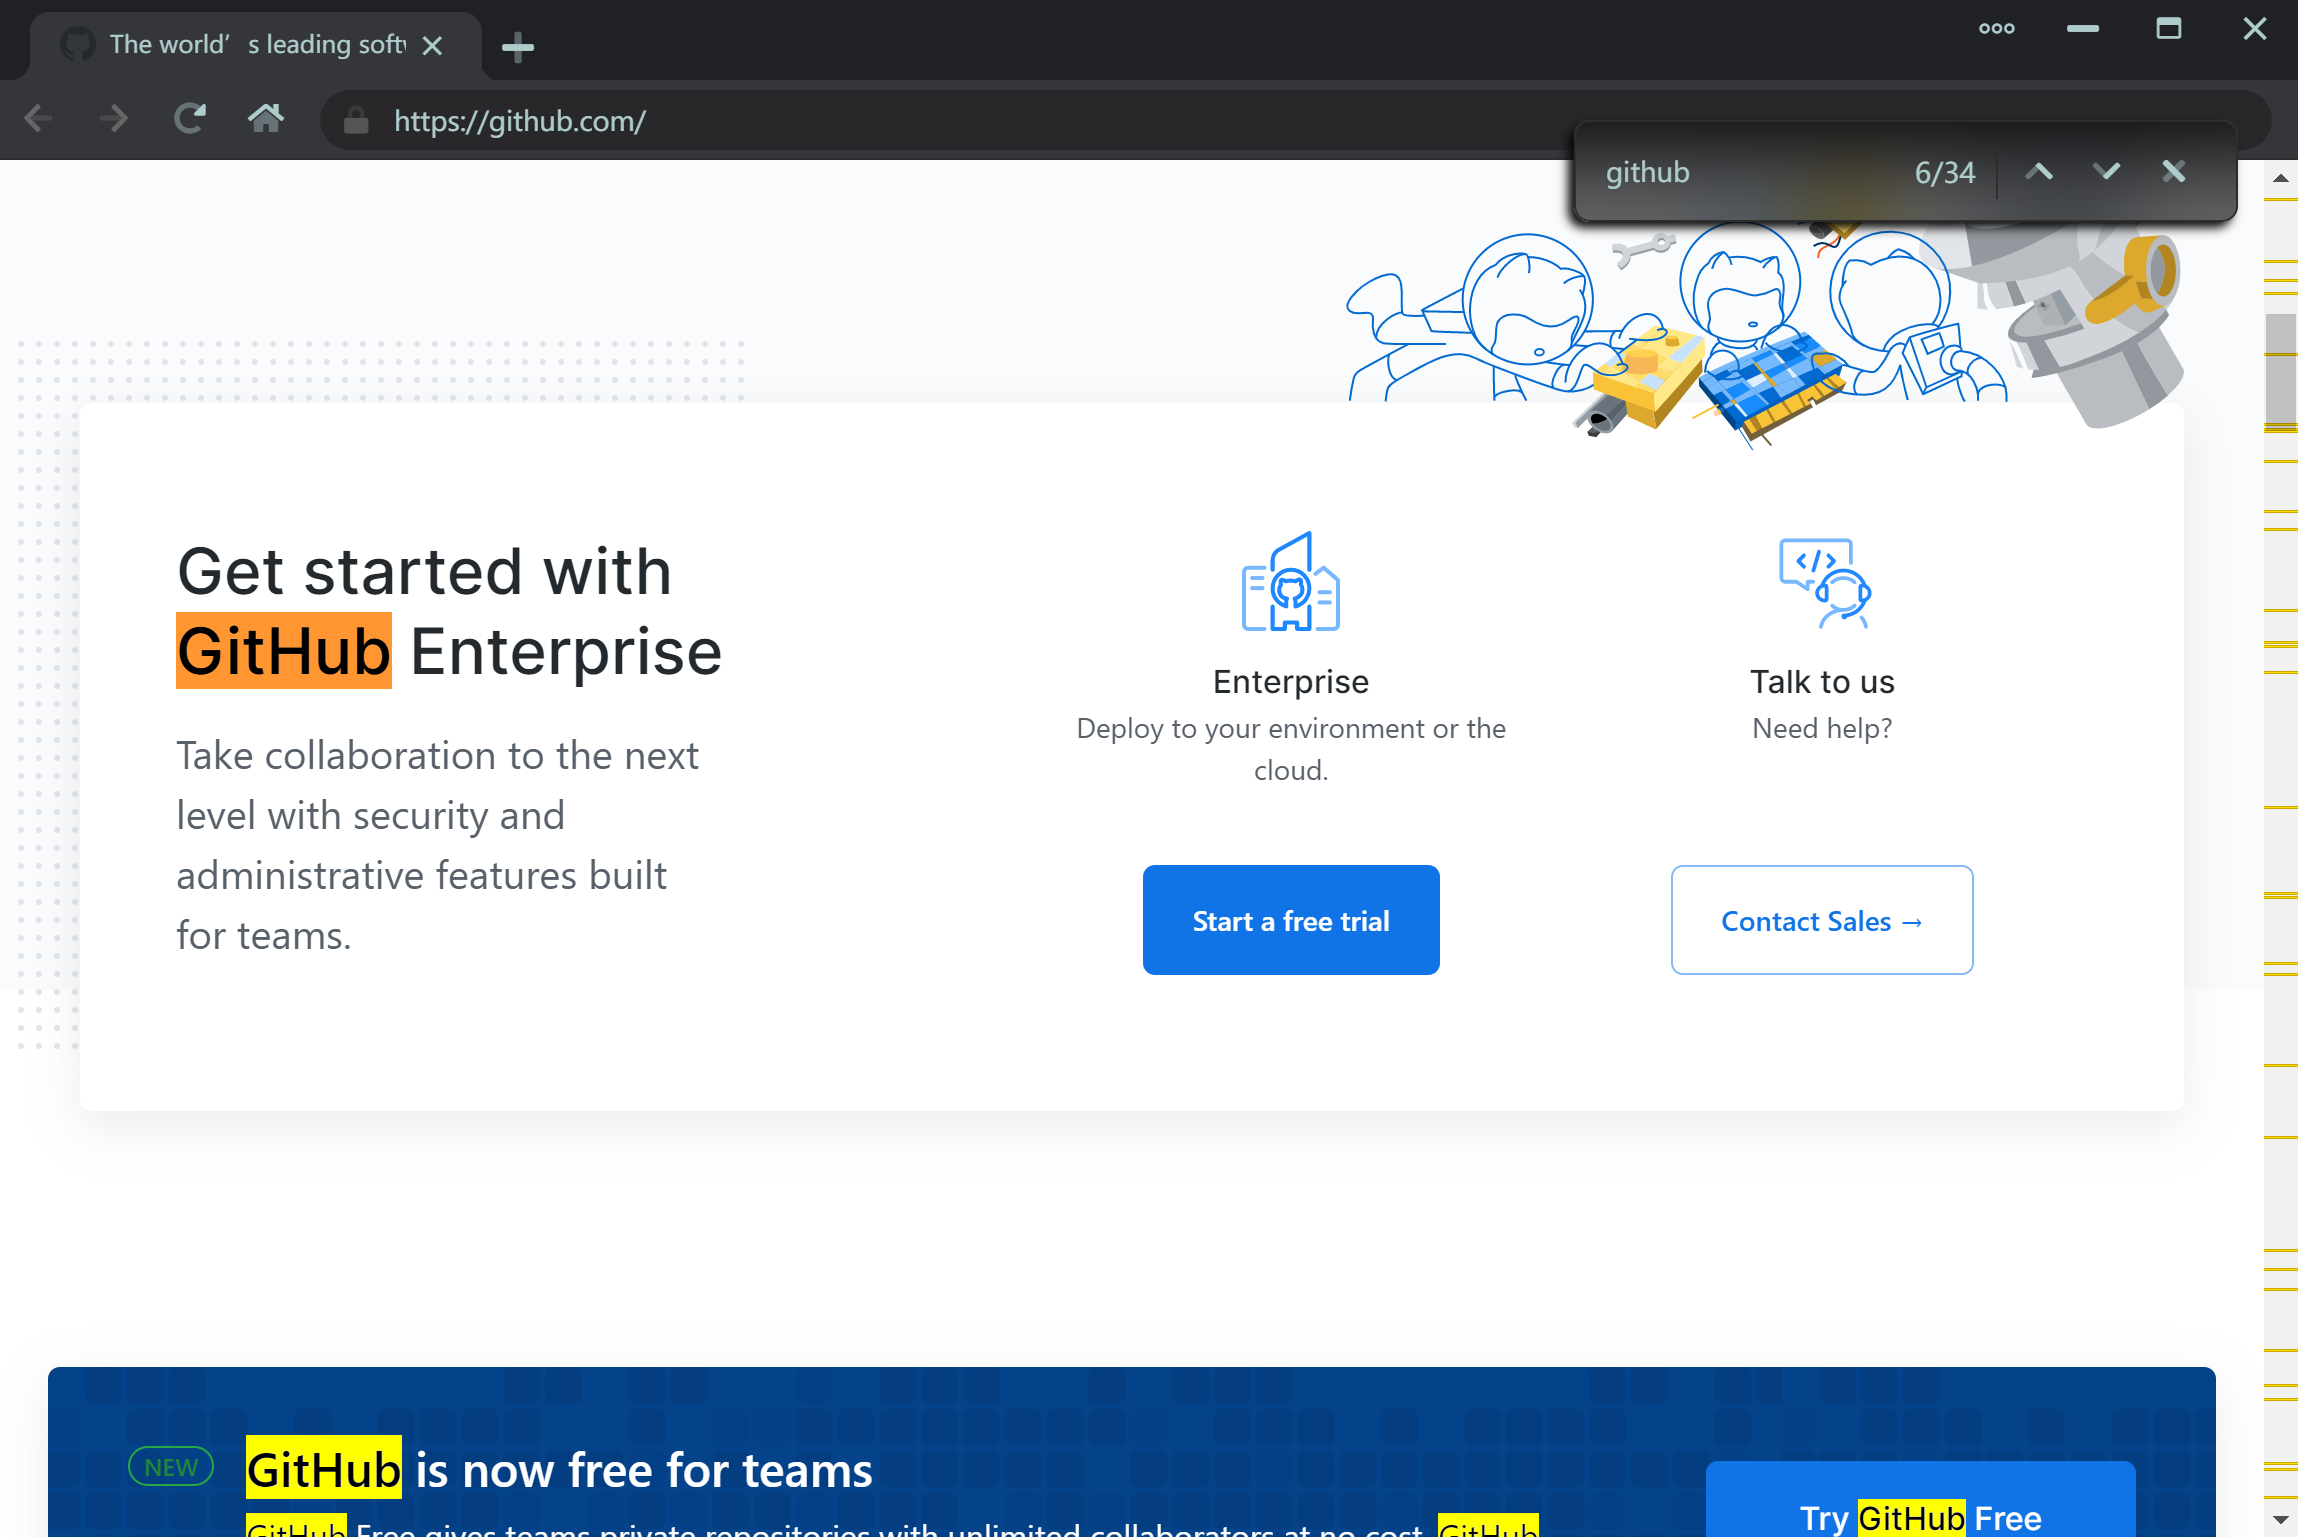Click the Talk to us support icon
The height and width of the screenshot is (1537, 2298).
coord(1824,582)
